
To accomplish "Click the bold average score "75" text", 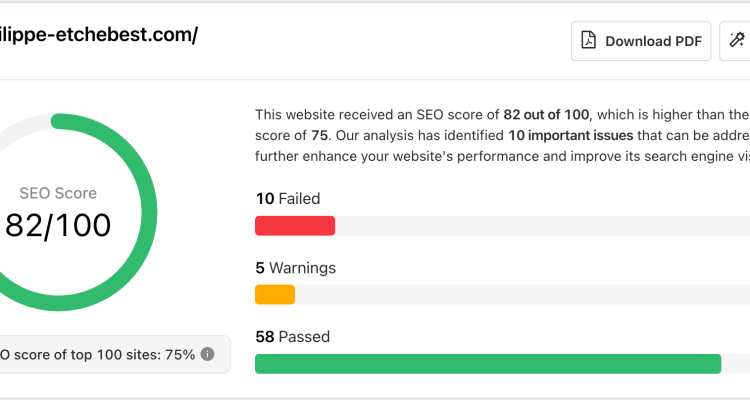I will click(320, 135).
